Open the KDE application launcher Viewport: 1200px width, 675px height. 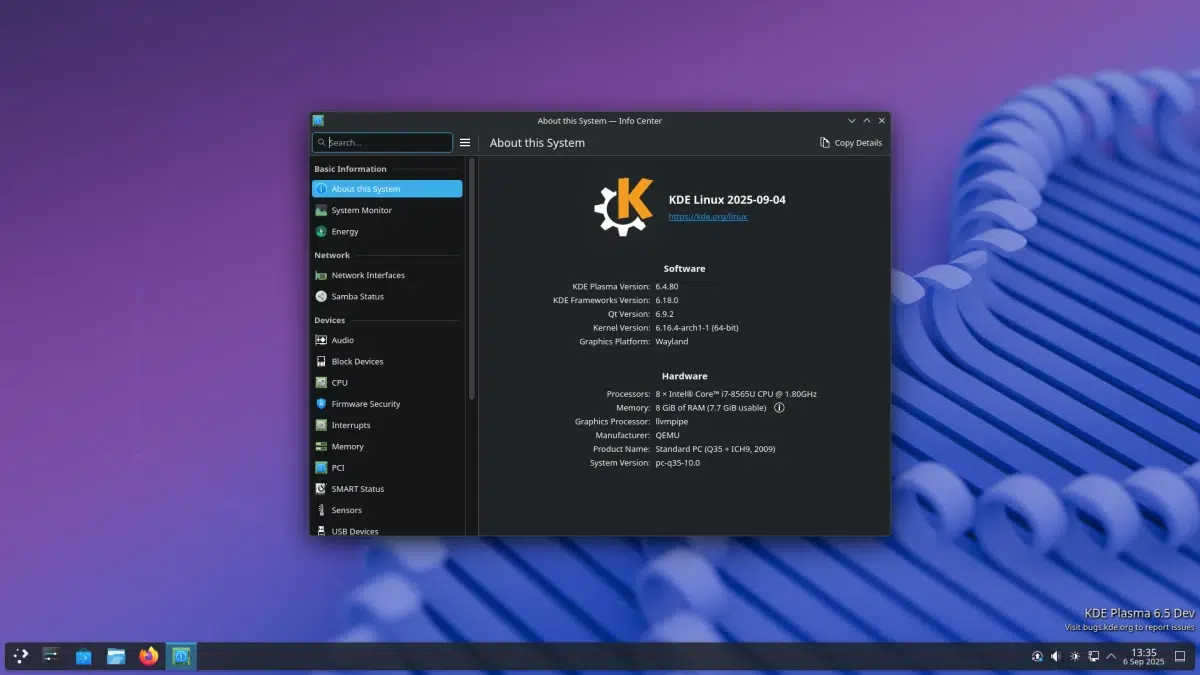point(21,656)
